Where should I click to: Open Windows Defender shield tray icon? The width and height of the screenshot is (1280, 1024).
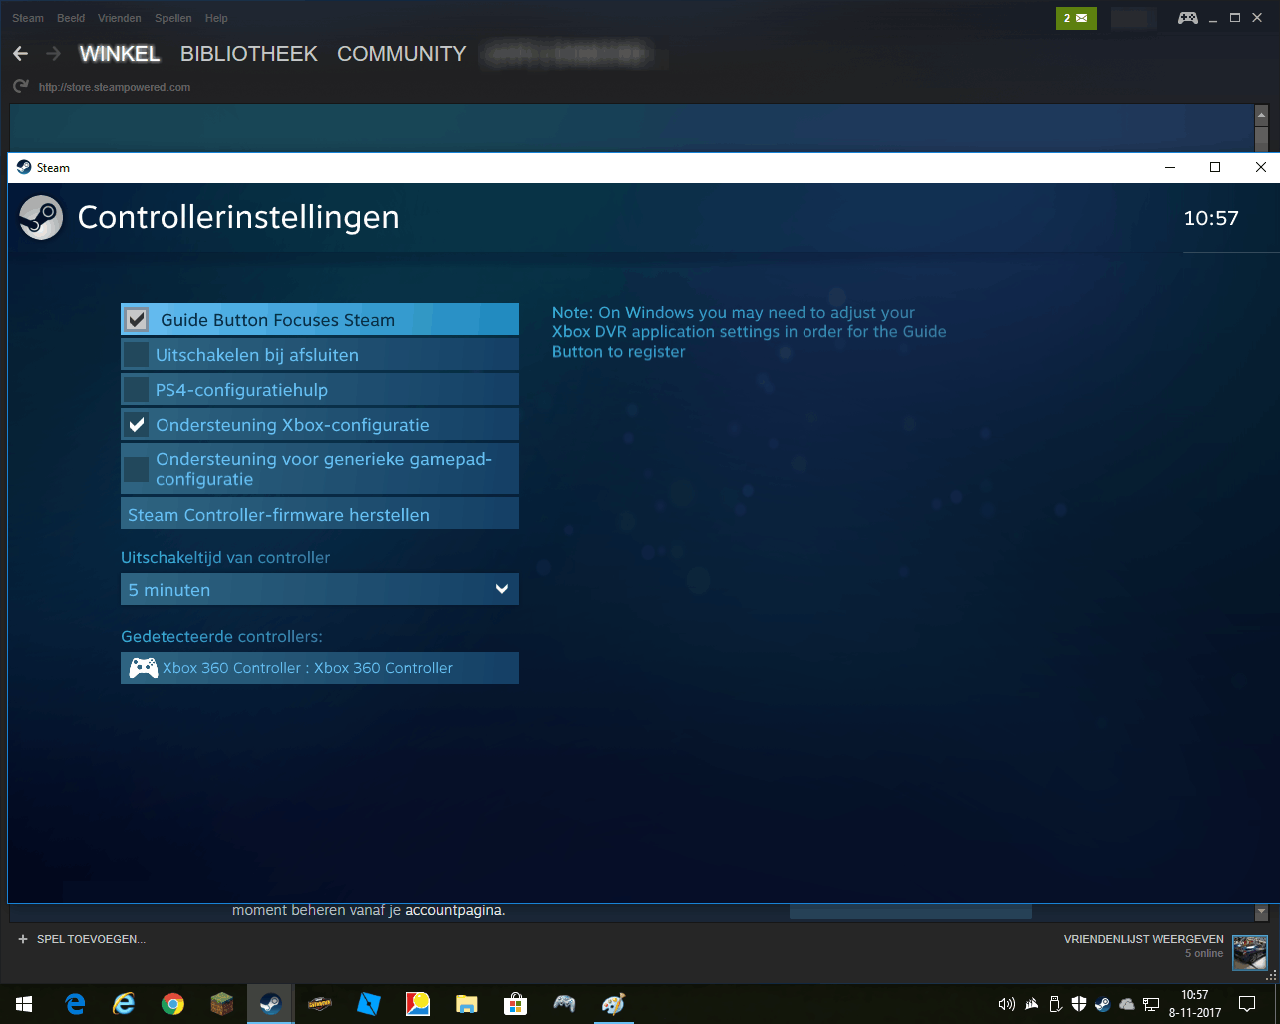[x=1079, y=1004]
